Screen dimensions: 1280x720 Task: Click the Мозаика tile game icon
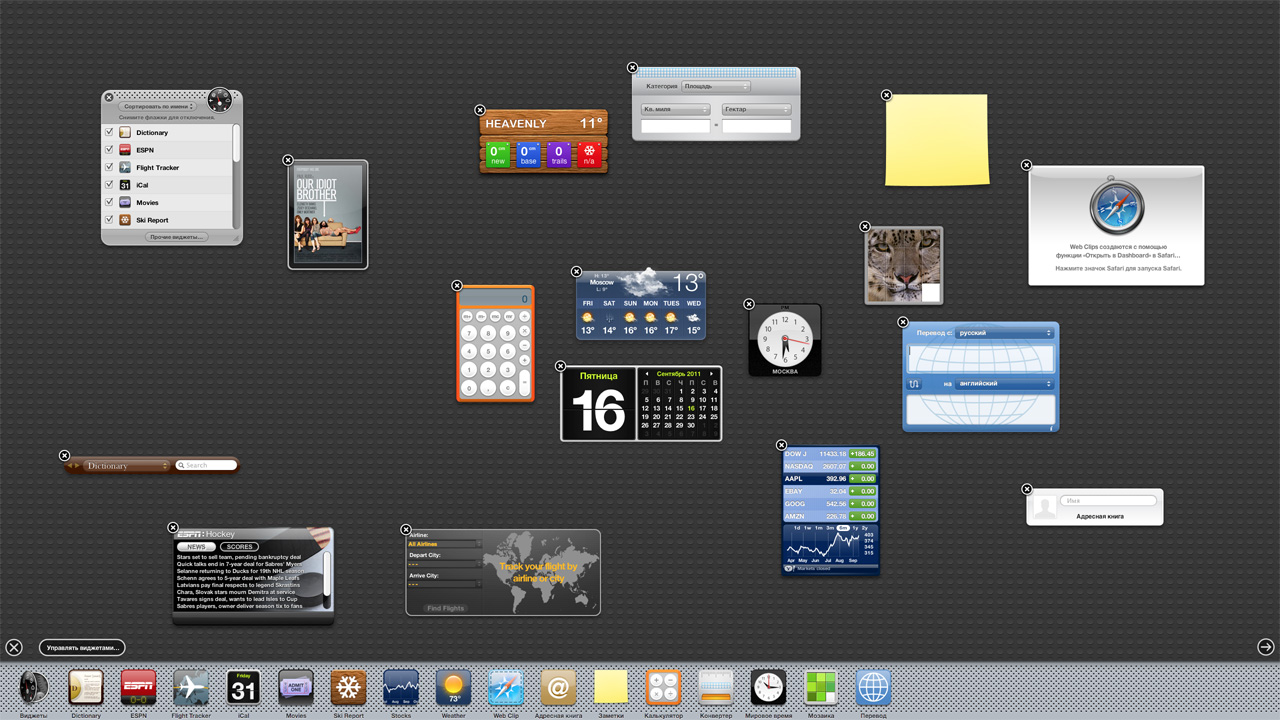(x=821, y=688)
